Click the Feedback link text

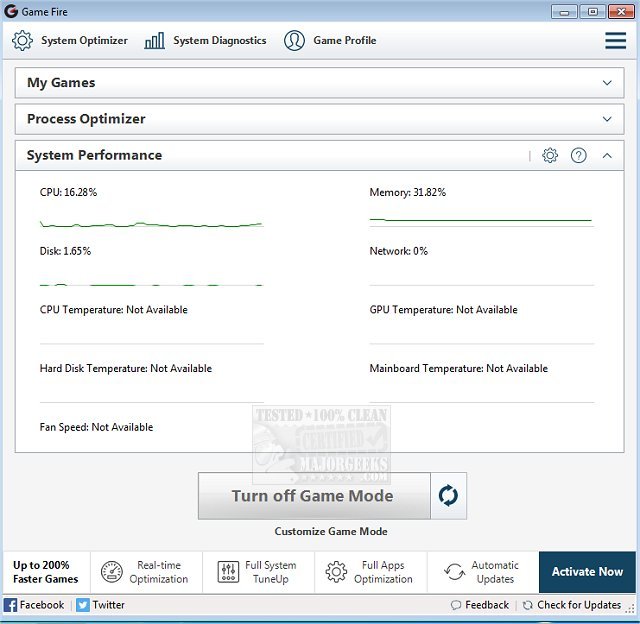(487, 605)
